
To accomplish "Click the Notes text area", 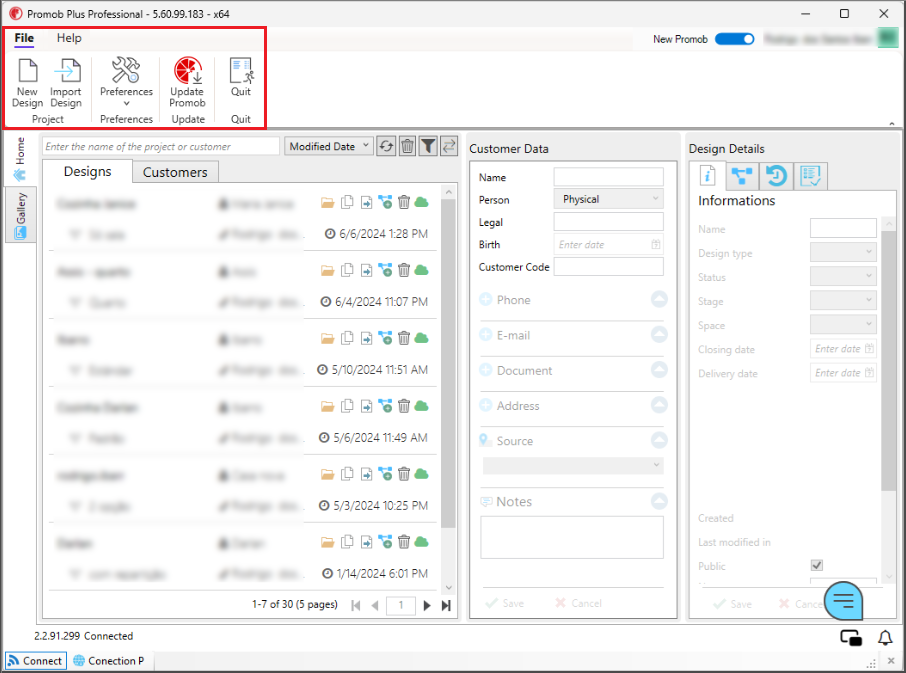I will click(x=572, y=537).
